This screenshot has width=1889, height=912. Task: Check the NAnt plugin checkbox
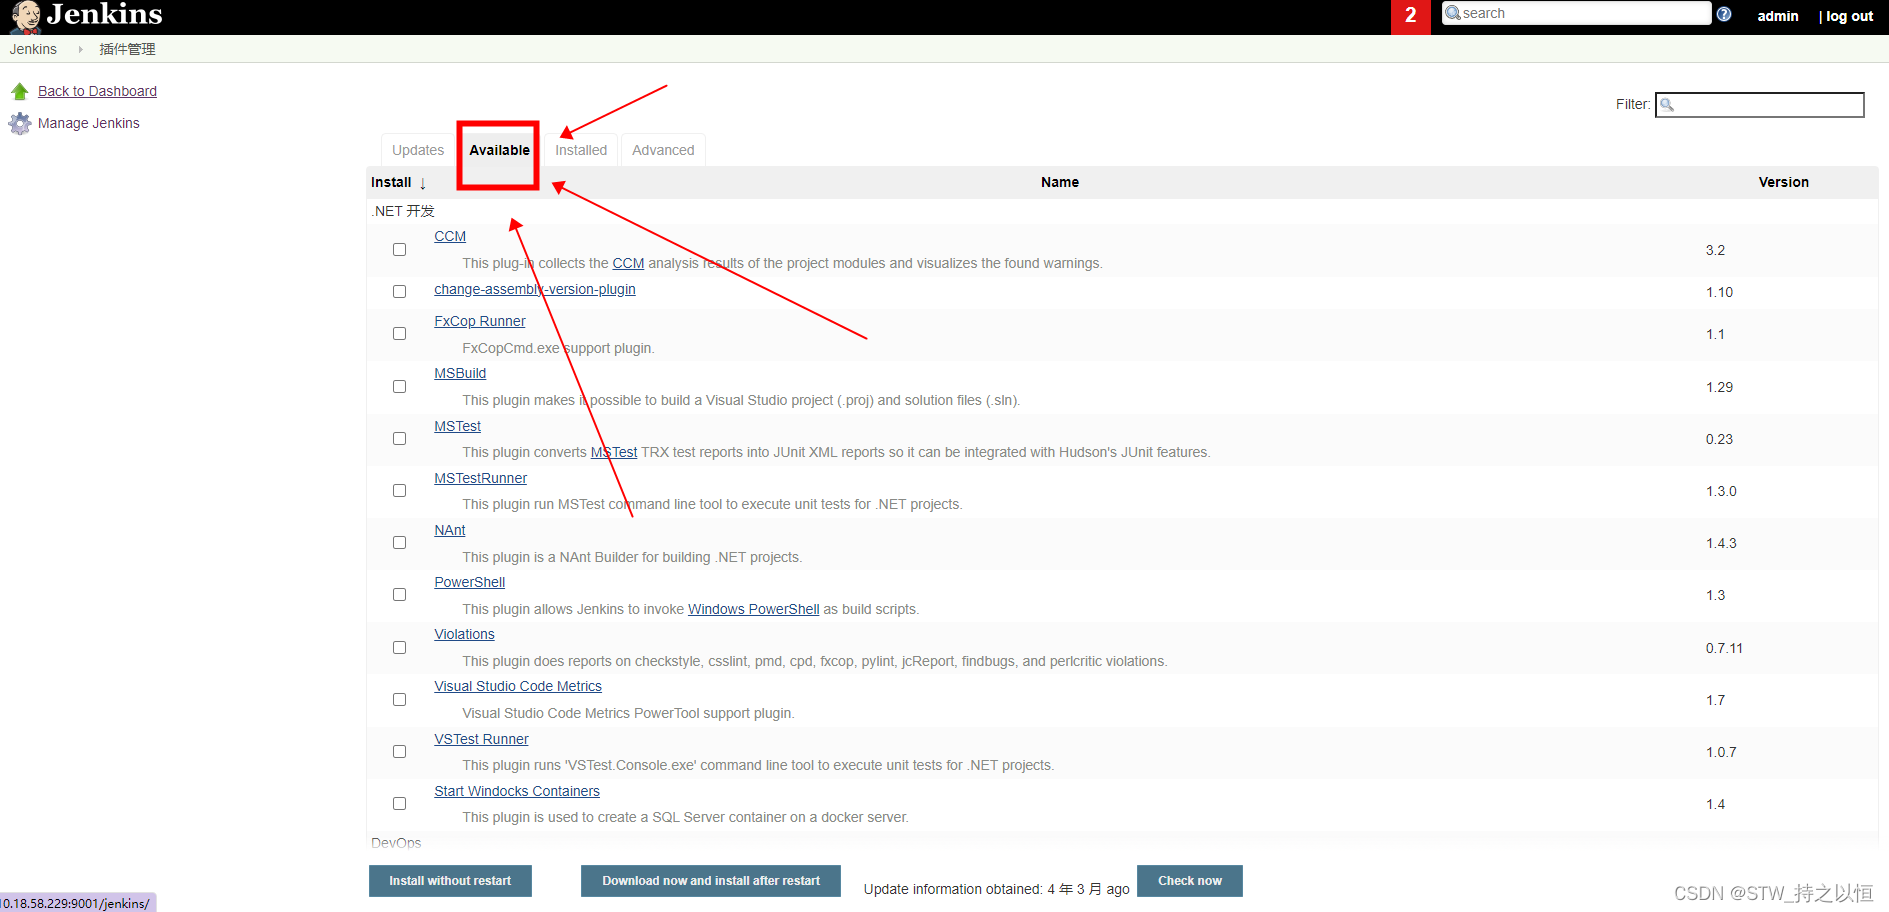pyautogui.click(x=399, y=542)
